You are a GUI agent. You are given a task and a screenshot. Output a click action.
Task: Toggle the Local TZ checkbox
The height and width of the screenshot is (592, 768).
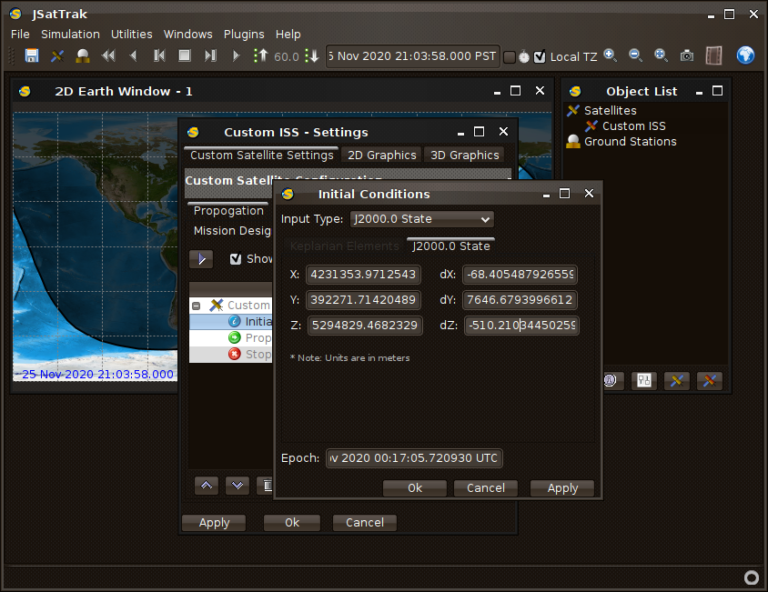point(540,57)
